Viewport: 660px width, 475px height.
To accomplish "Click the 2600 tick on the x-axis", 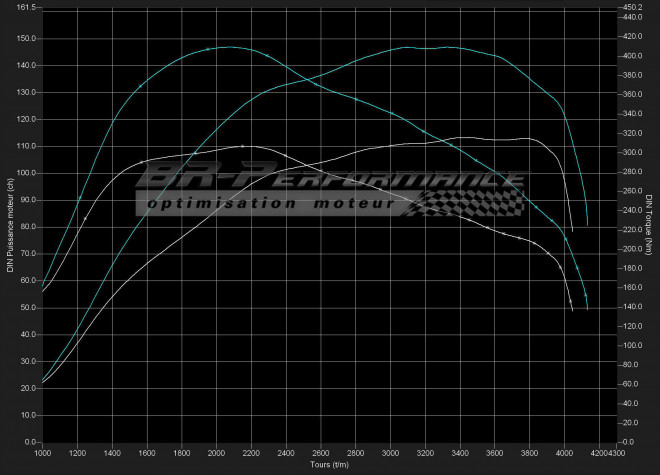I will [x=320, y=453].
